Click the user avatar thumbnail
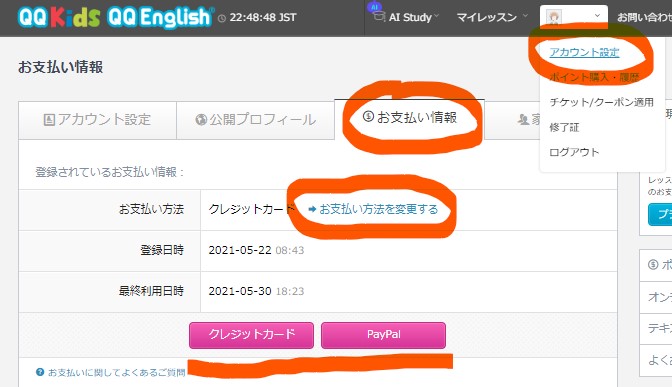This screenshot has width=672, height=387. 554,17
